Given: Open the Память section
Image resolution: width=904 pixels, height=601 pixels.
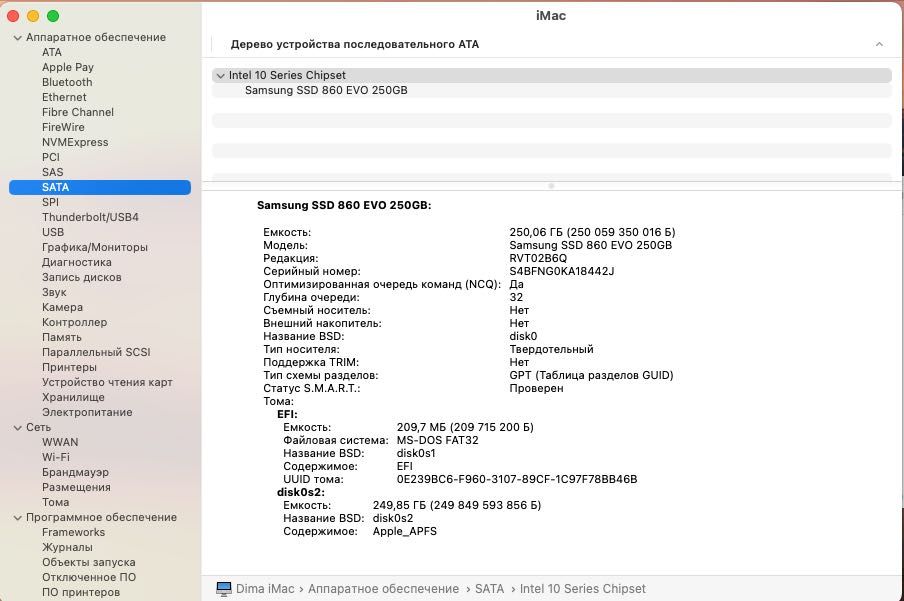Looking at the screenshot, I should (62, 337).
